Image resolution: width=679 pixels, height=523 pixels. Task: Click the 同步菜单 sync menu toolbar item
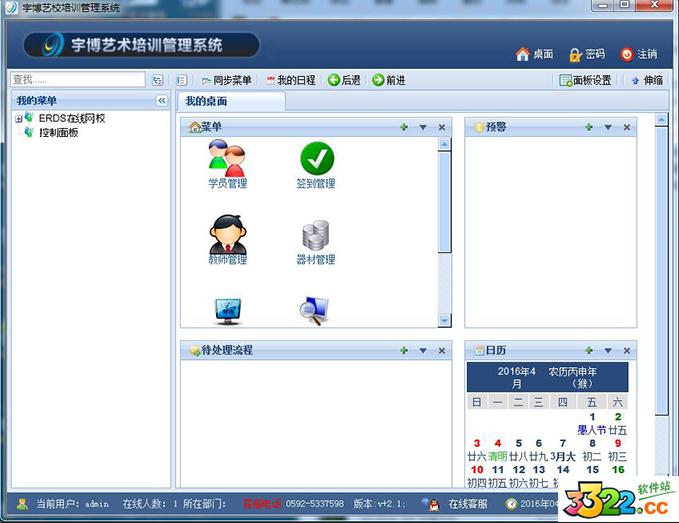(x=227, y=80)
